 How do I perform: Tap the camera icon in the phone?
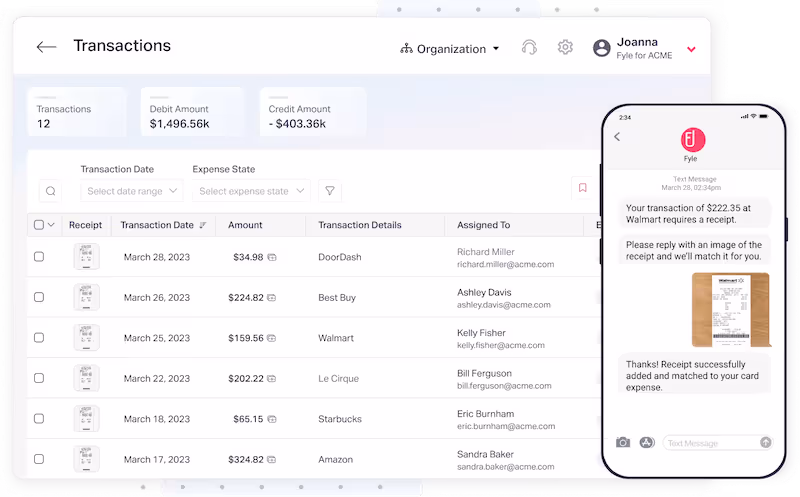click(623, 442)
